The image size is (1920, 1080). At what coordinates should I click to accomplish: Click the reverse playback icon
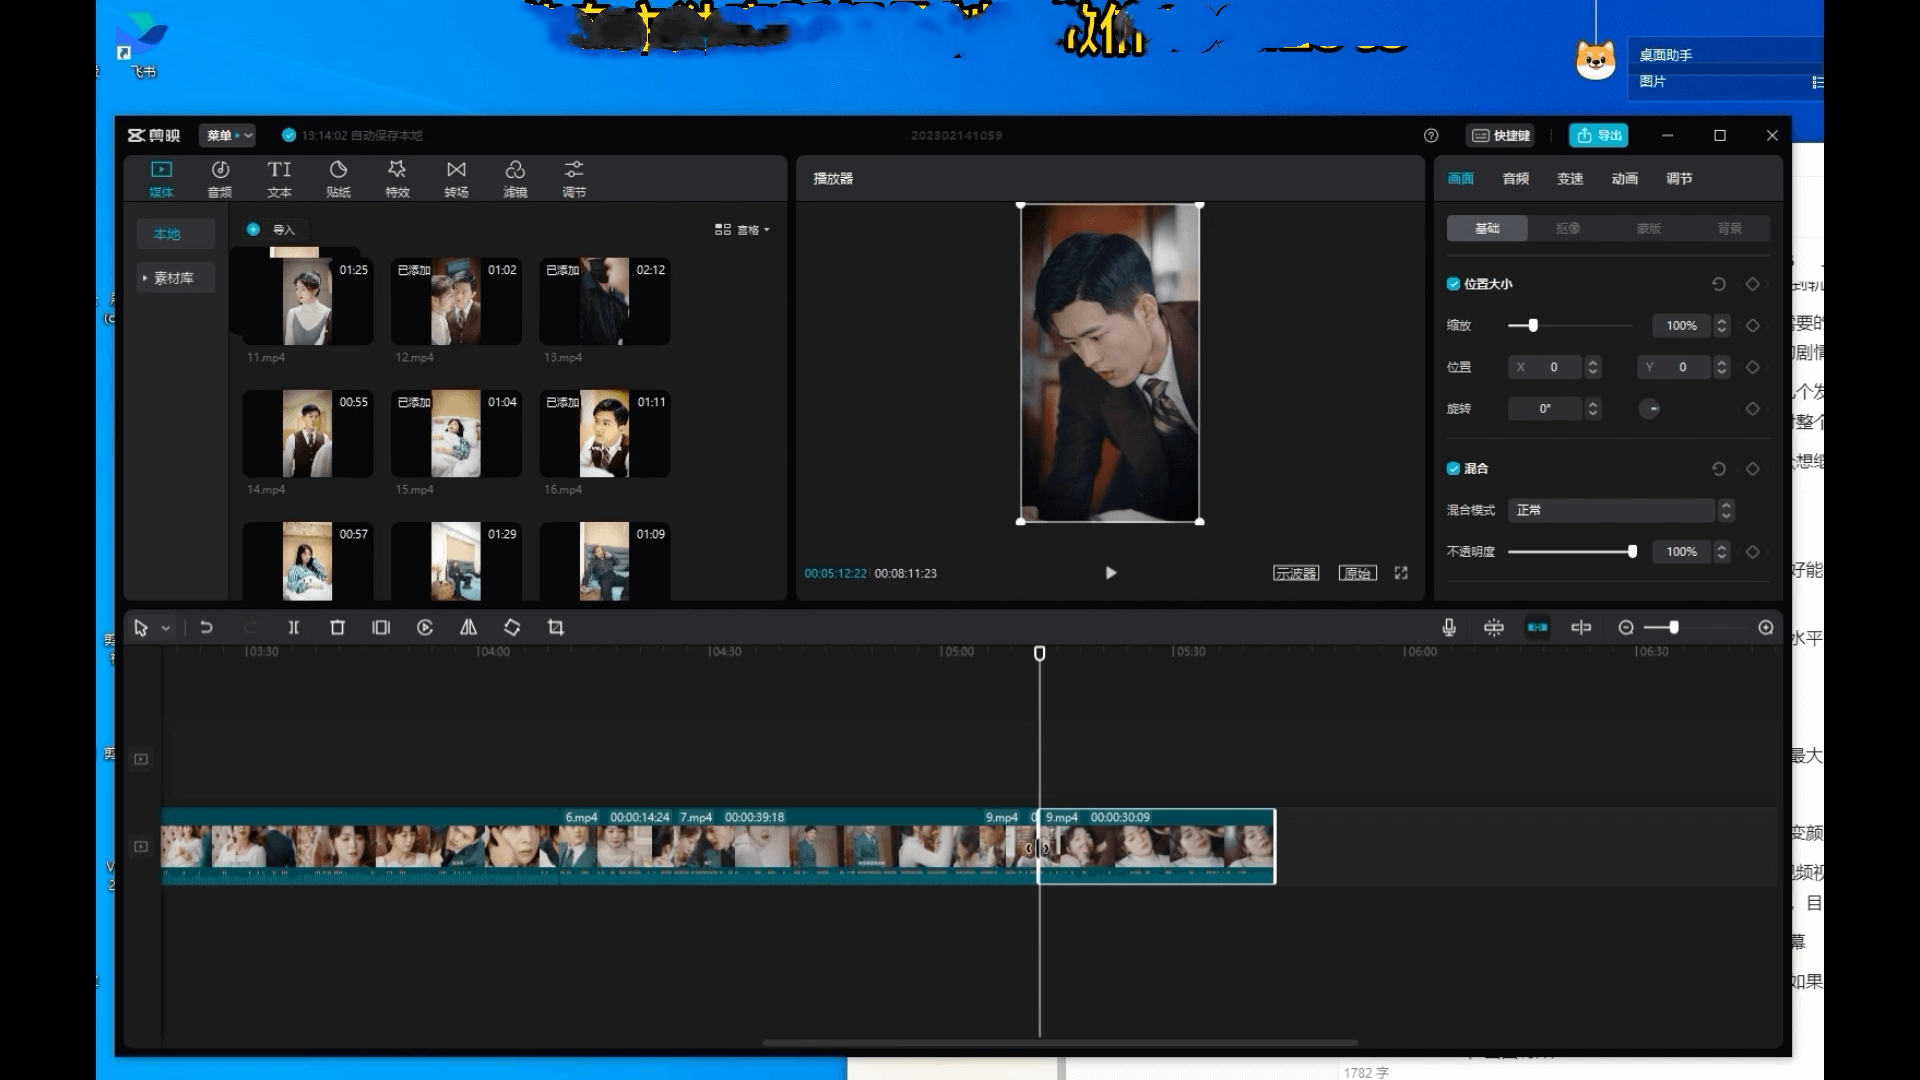coord(425,628)
